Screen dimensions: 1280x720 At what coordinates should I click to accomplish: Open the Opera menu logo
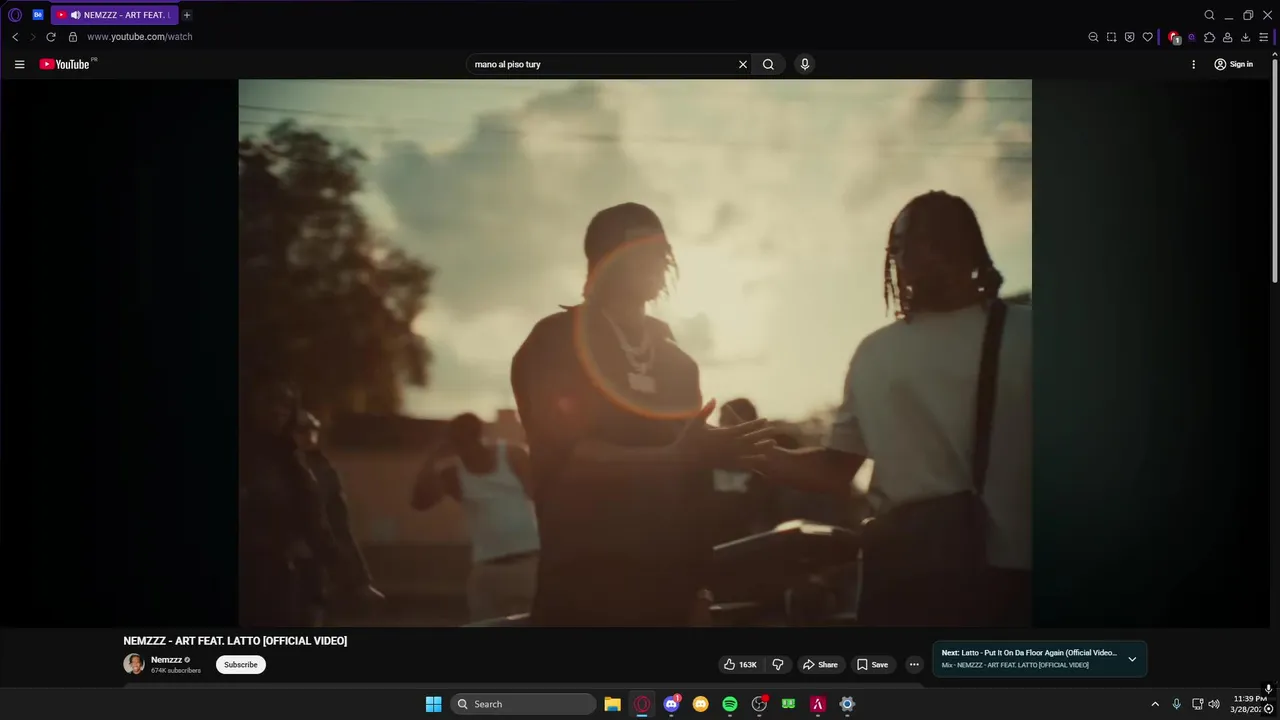click(x=15, y=15)
